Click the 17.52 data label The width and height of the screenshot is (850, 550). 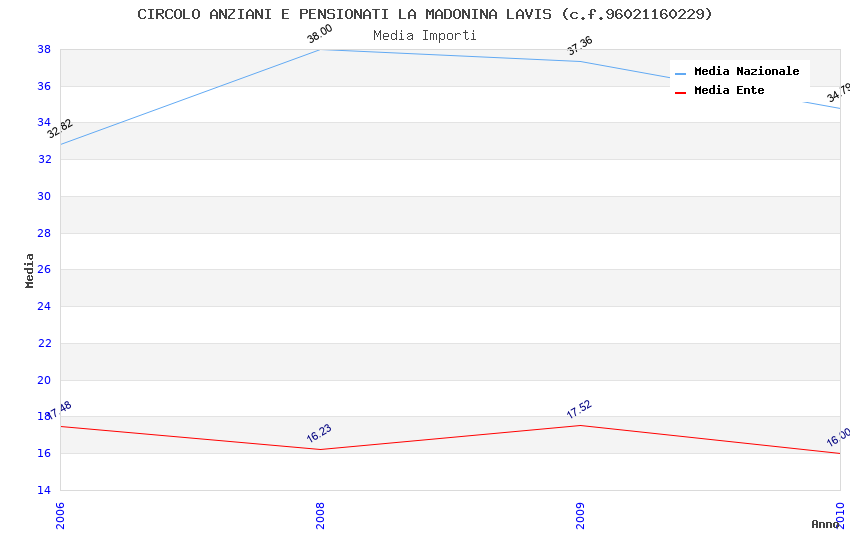(579, 409)
